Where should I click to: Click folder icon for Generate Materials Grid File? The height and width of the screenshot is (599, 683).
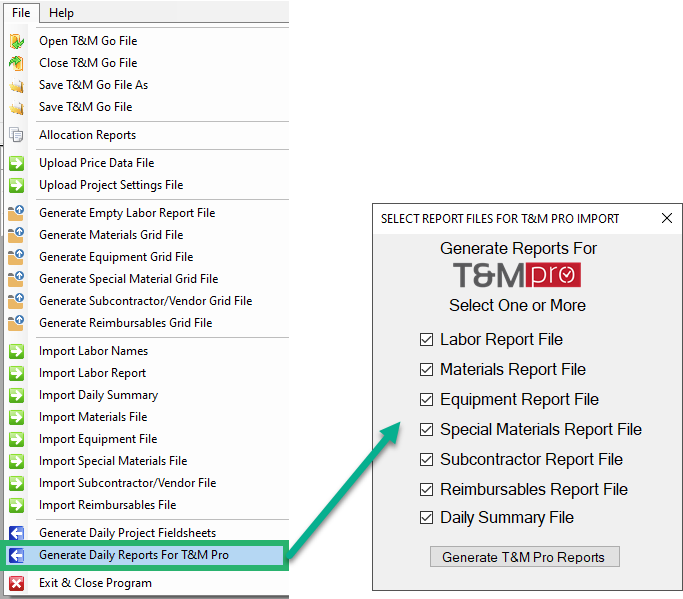tap(17, 235)
